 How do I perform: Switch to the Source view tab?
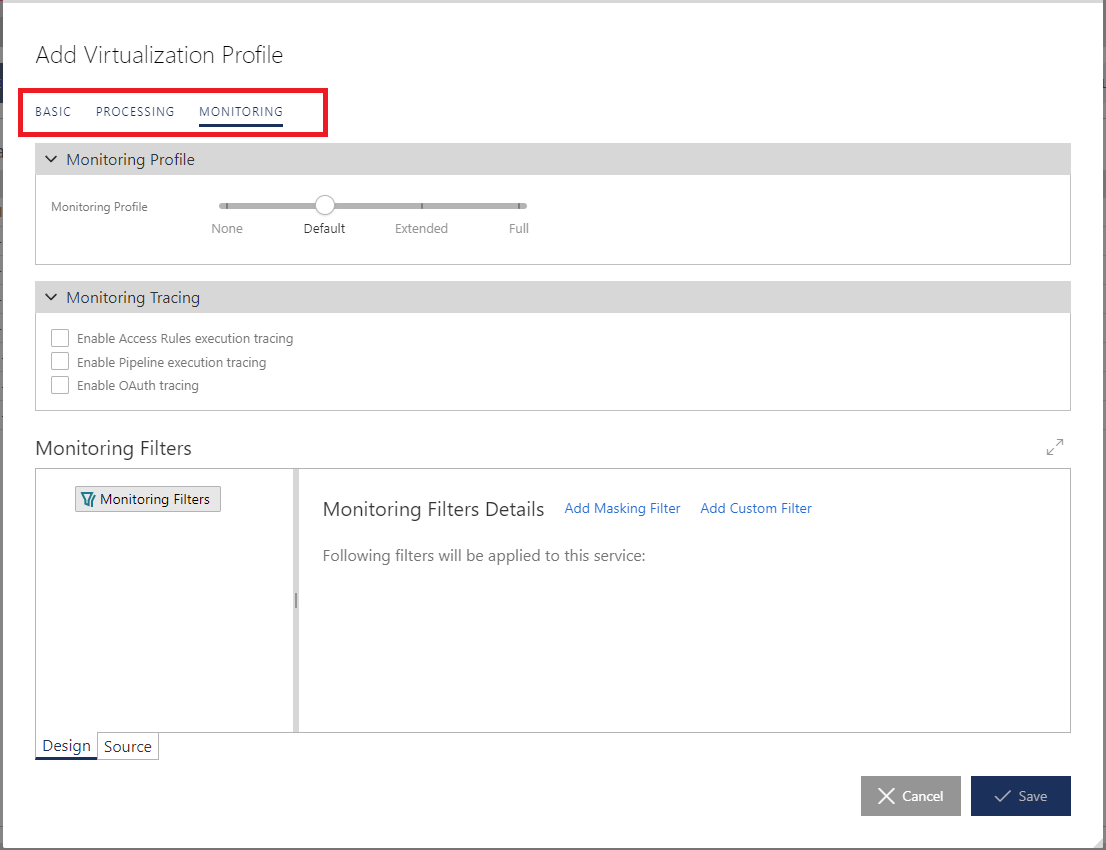point(127,746)
